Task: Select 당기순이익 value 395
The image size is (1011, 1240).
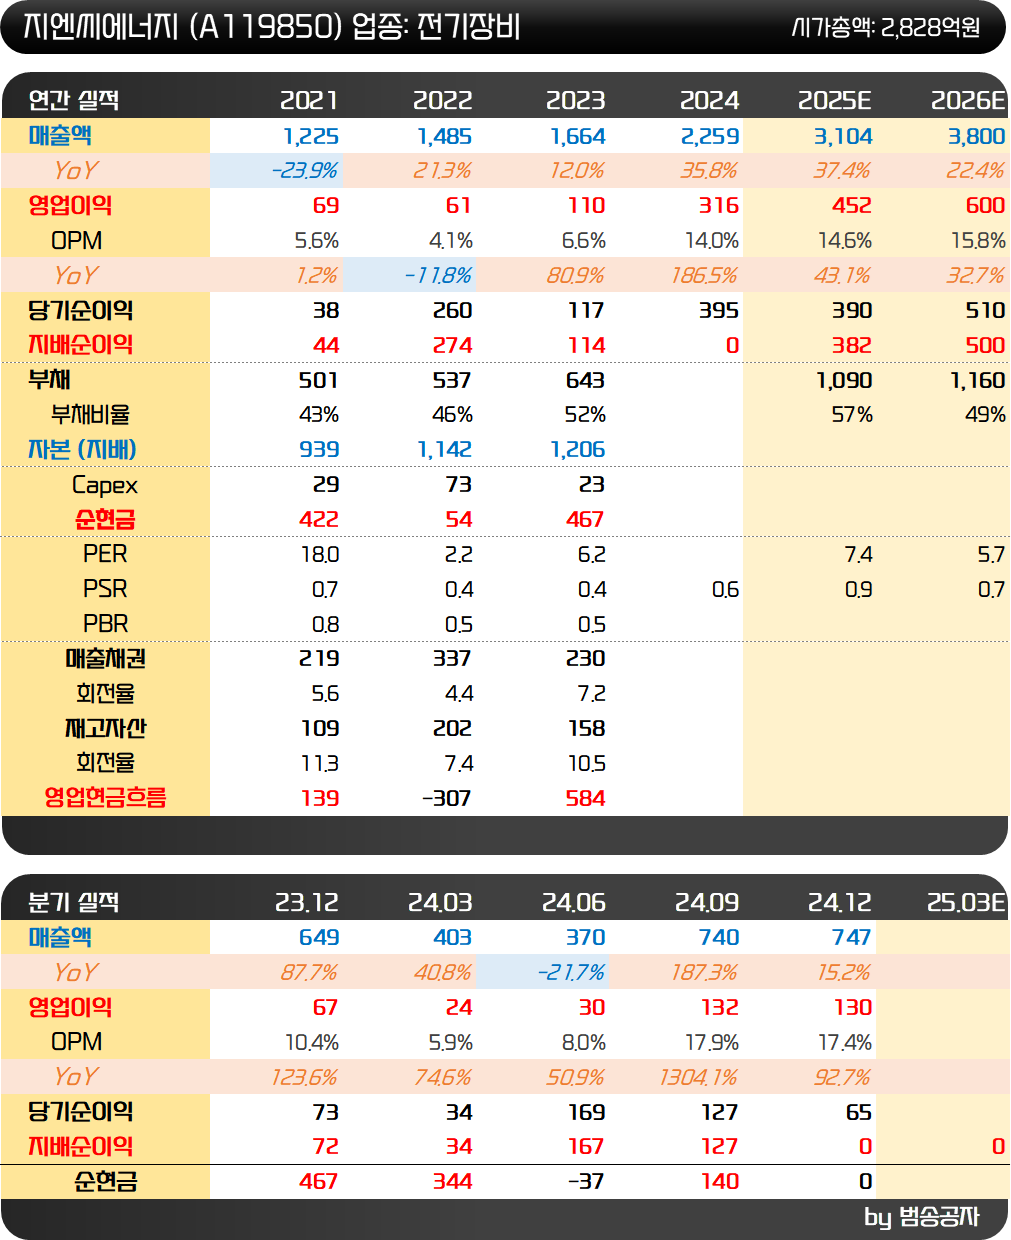Action: coord(718,310)
